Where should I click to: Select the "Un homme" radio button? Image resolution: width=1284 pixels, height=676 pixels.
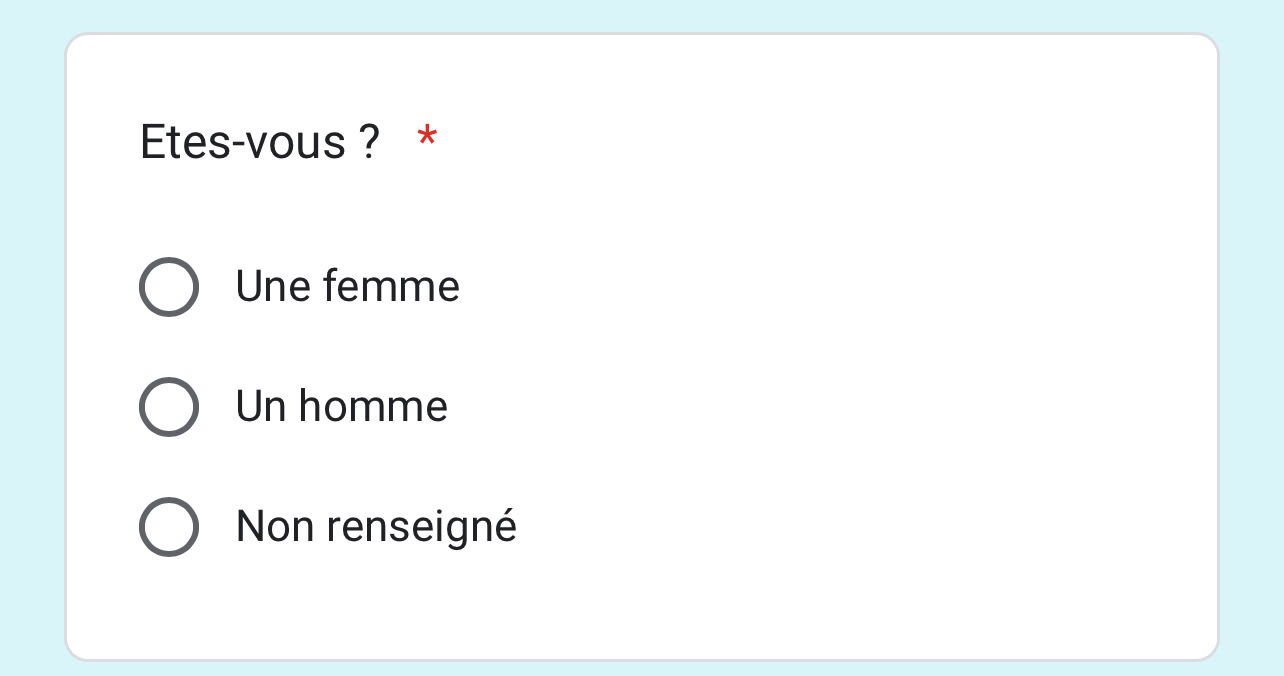(168, 407)
